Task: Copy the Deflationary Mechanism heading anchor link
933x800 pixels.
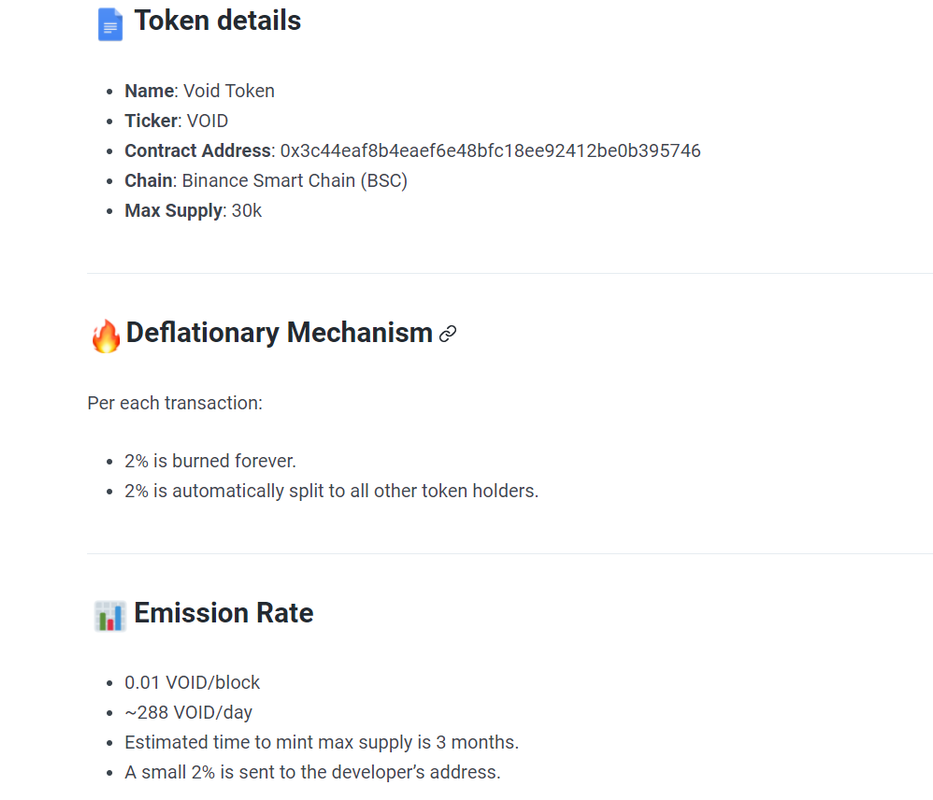Action: pos(448,334)
